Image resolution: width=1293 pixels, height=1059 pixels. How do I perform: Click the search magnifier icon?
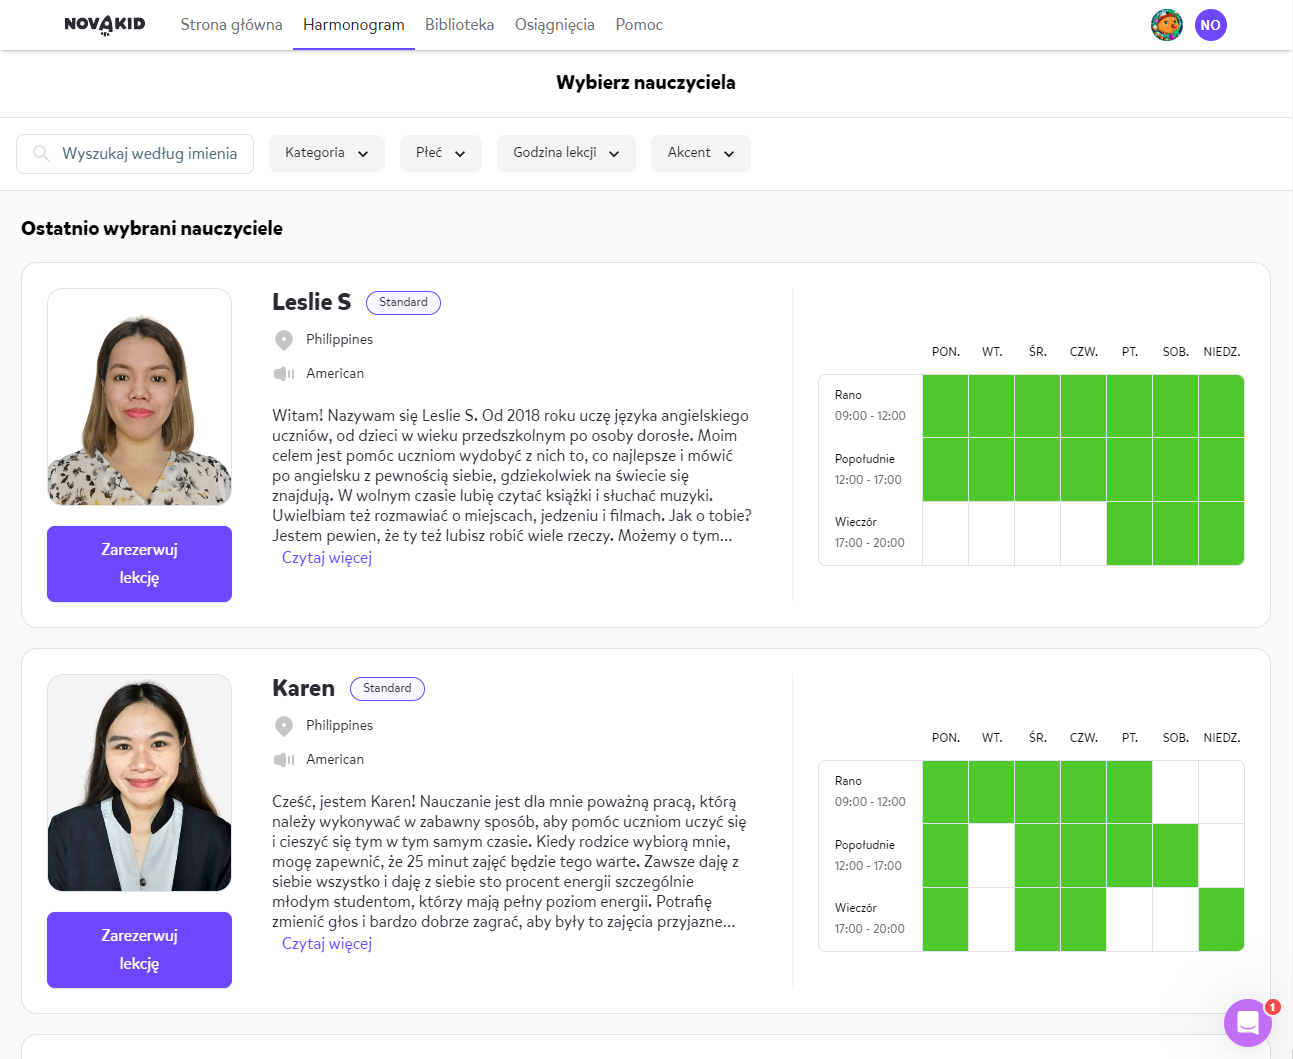point(41,153)
